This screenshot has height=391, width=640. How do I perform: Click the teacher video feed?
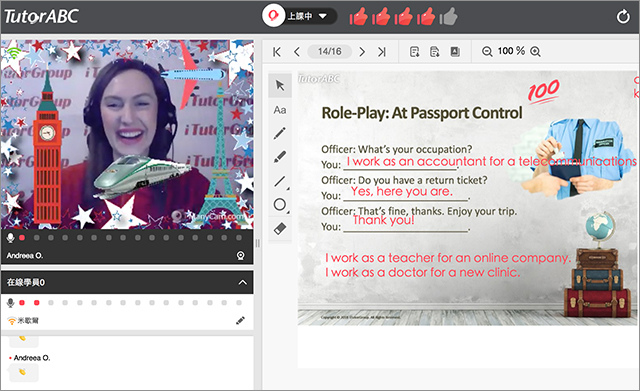point(127,134)
